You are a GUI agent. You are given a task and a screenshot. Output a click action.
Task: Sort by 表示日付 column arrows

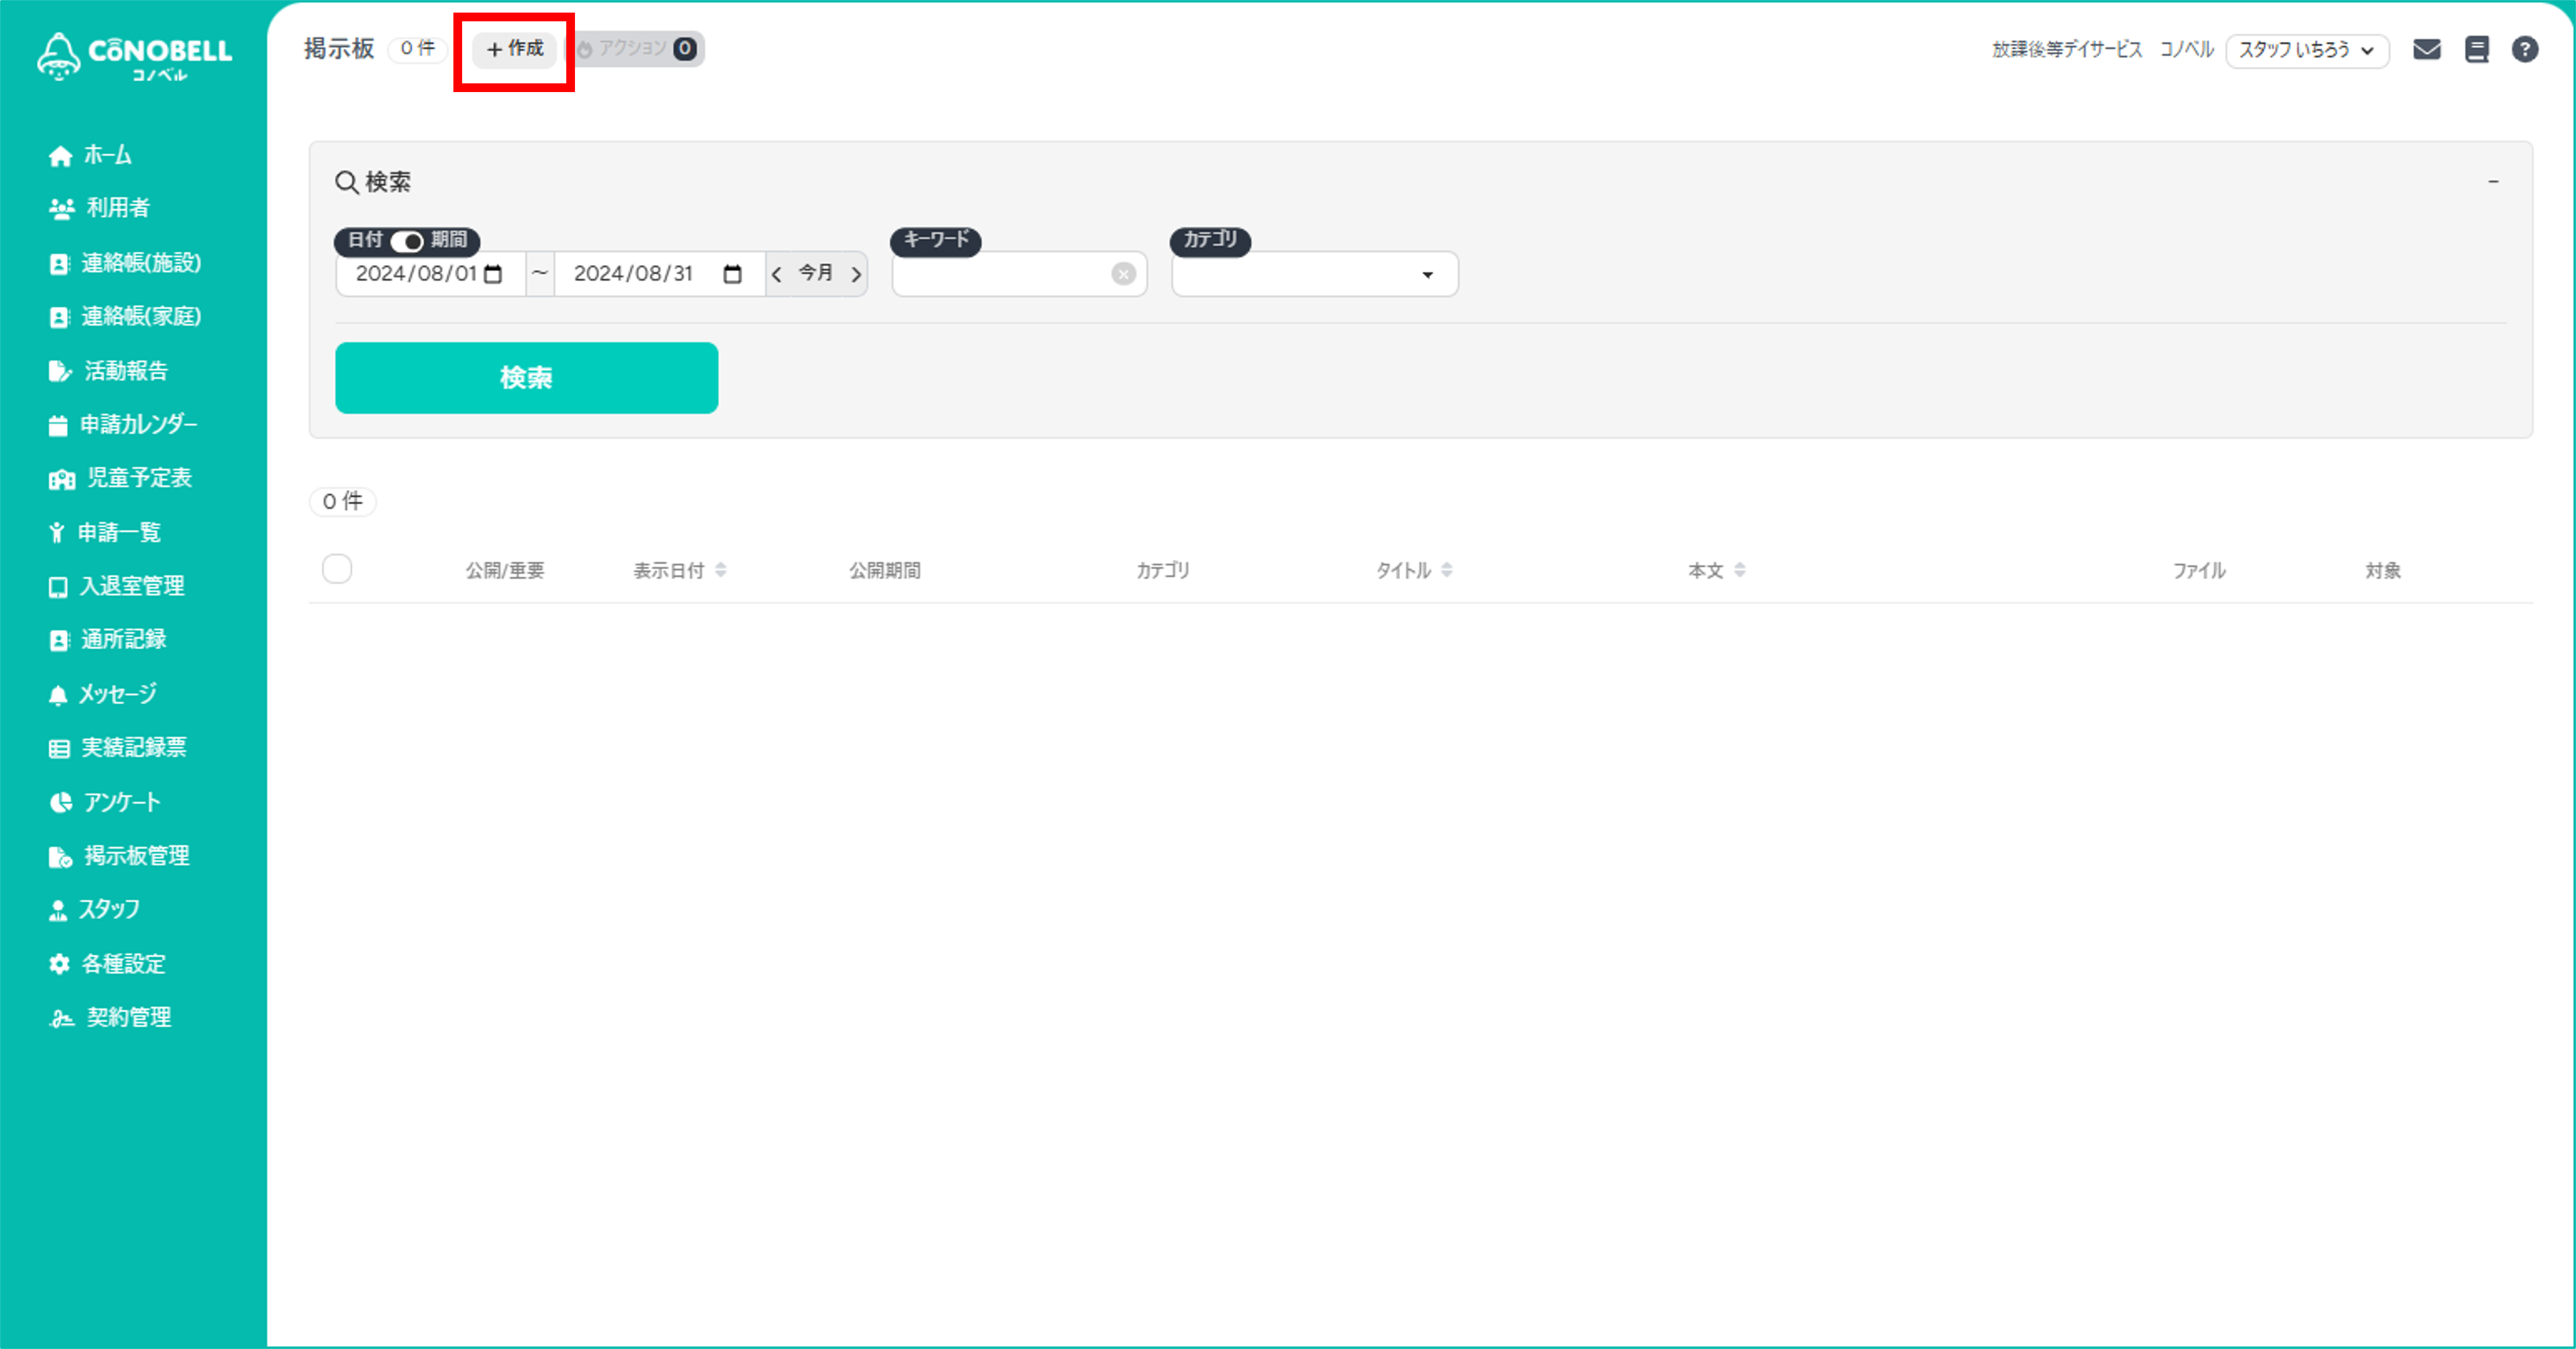point(721,570)
